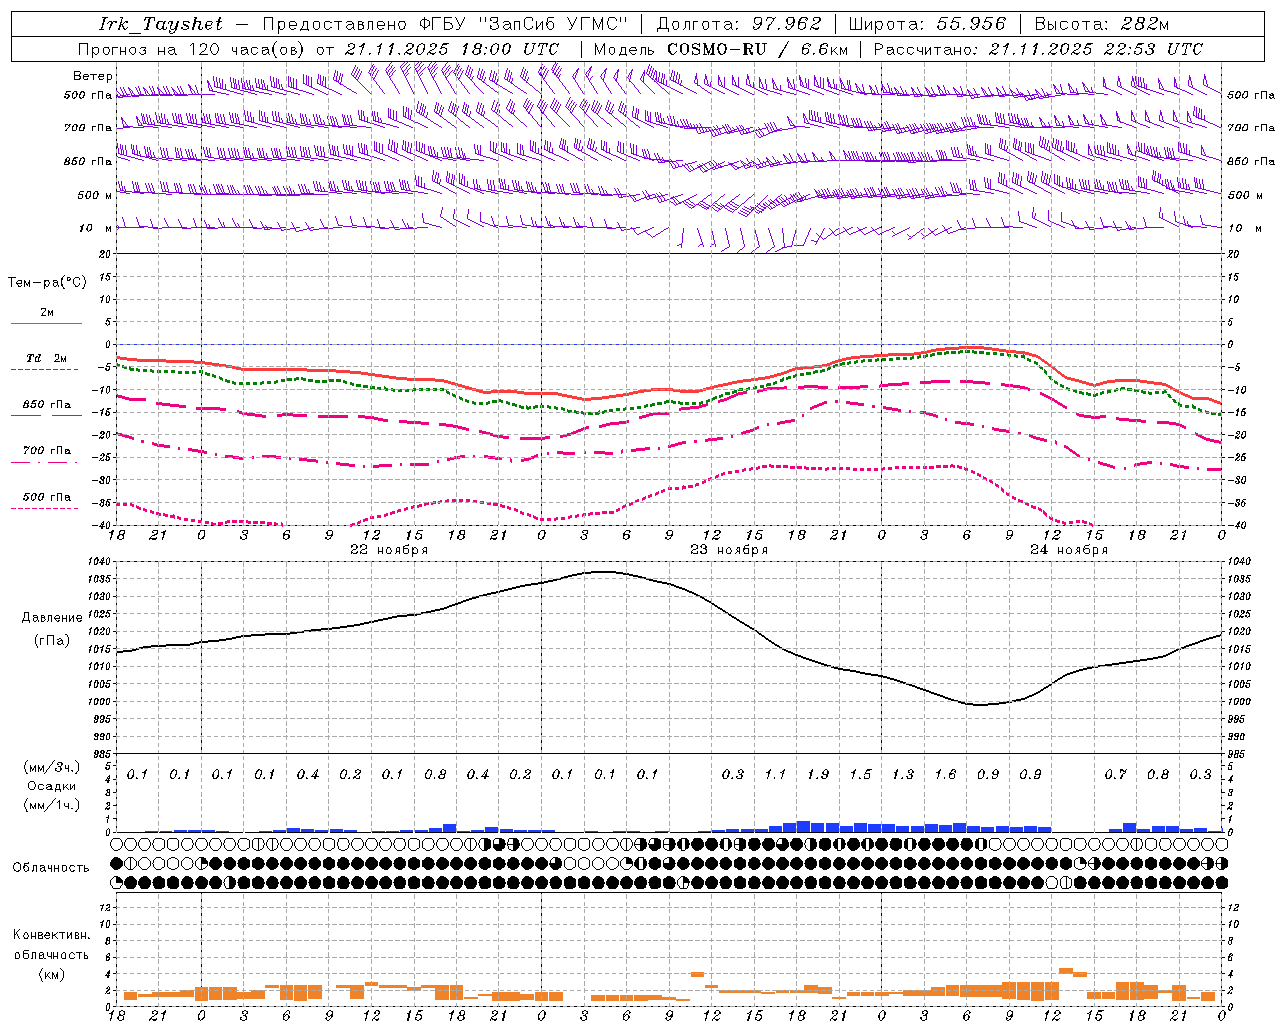Click the Осадки panel label

52,786
